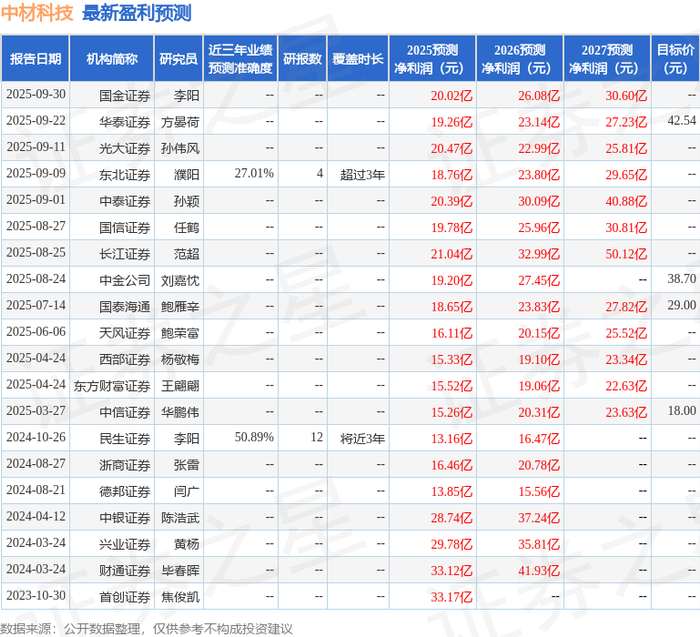Click the 中材科技 title text
The width and height of the screenshot is (700, 637).
37,13
